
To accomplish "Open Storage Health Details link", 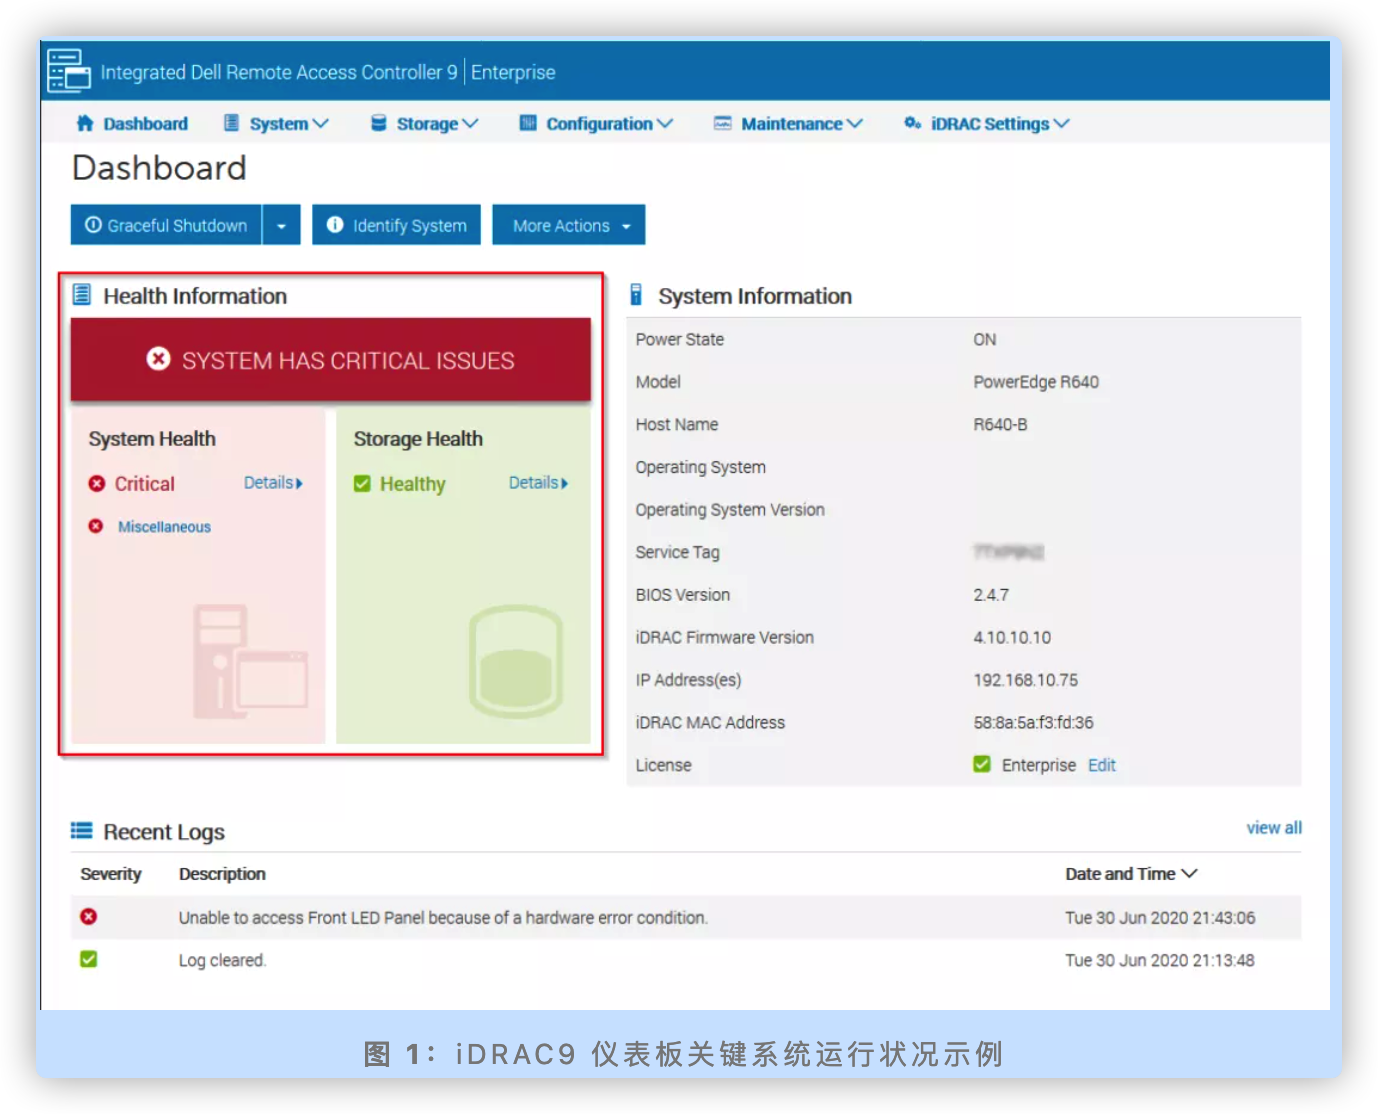I will tap(538, 482).
